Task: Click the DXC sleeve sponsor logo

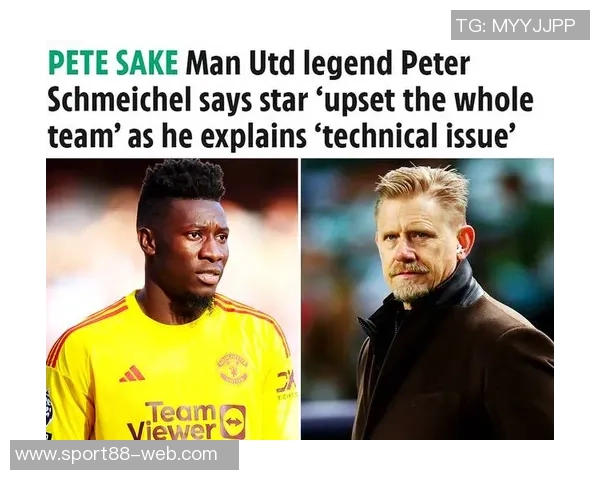Action: [286, 382]
